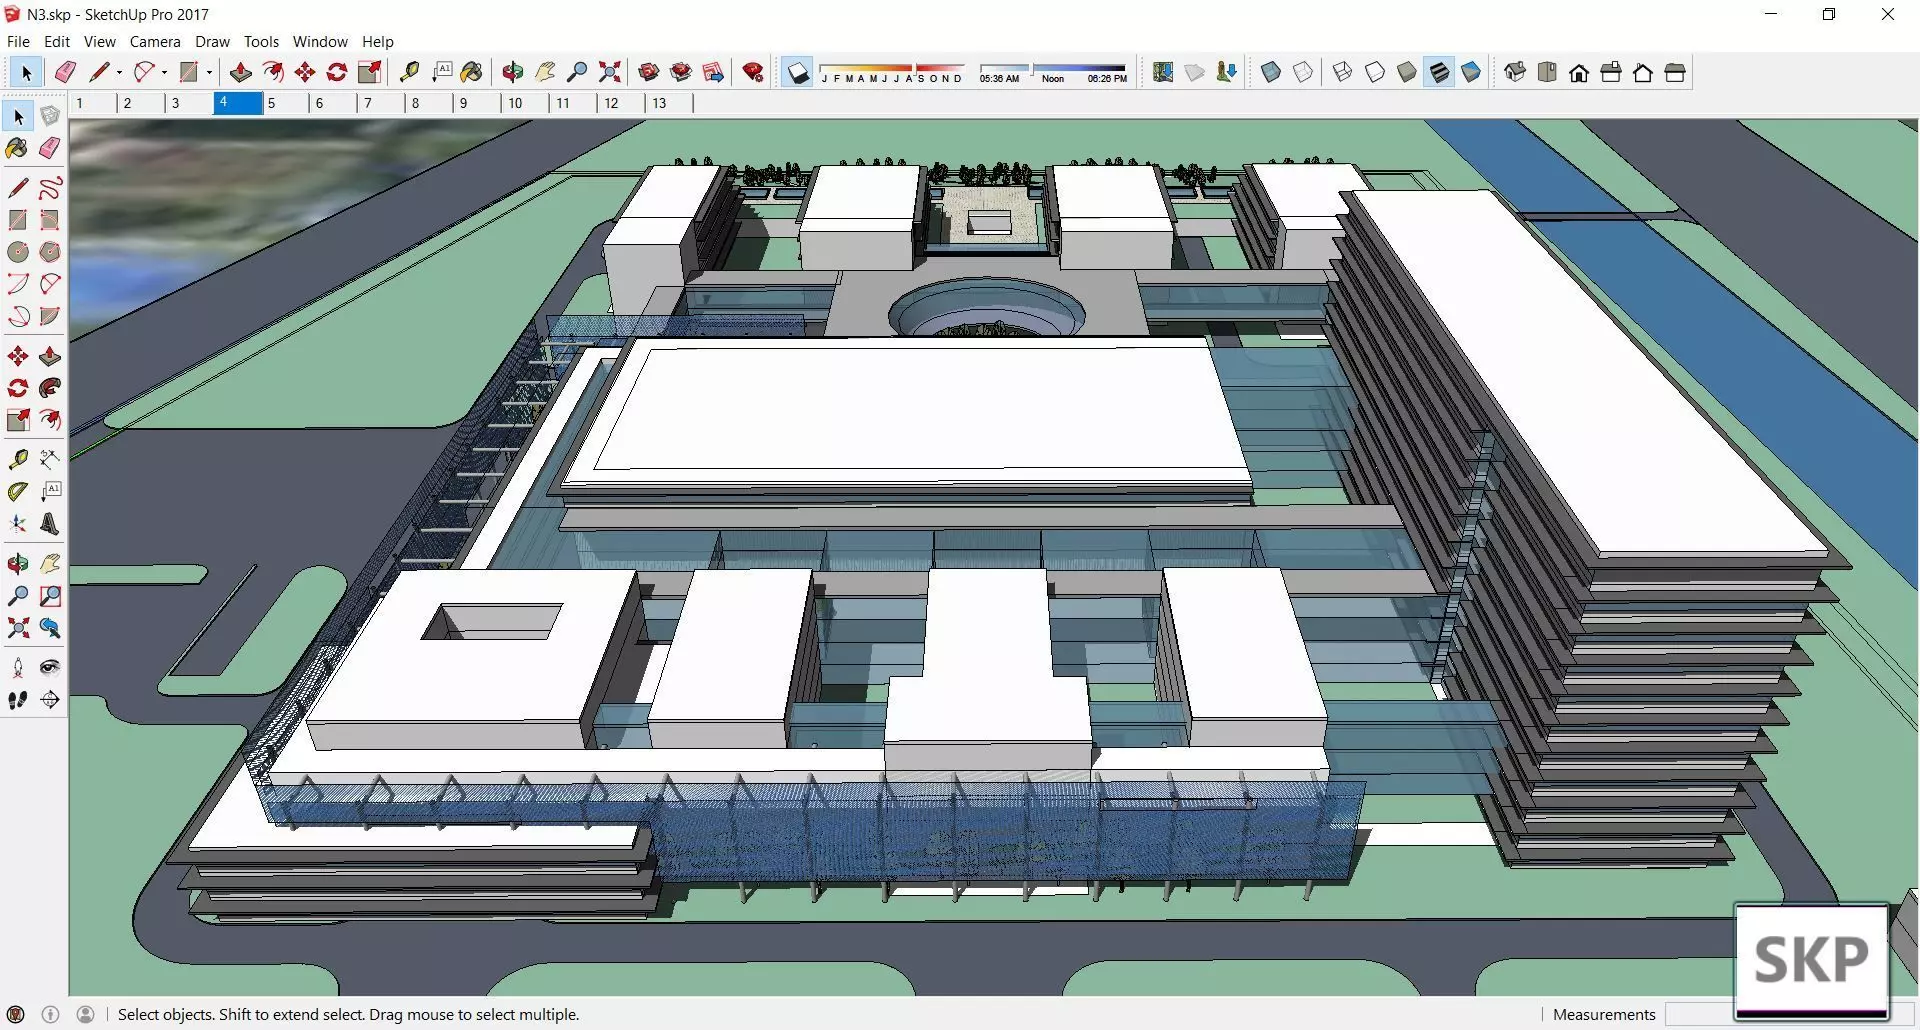Activate the Paint Bucket in the top toolbar

click(472, 72)
